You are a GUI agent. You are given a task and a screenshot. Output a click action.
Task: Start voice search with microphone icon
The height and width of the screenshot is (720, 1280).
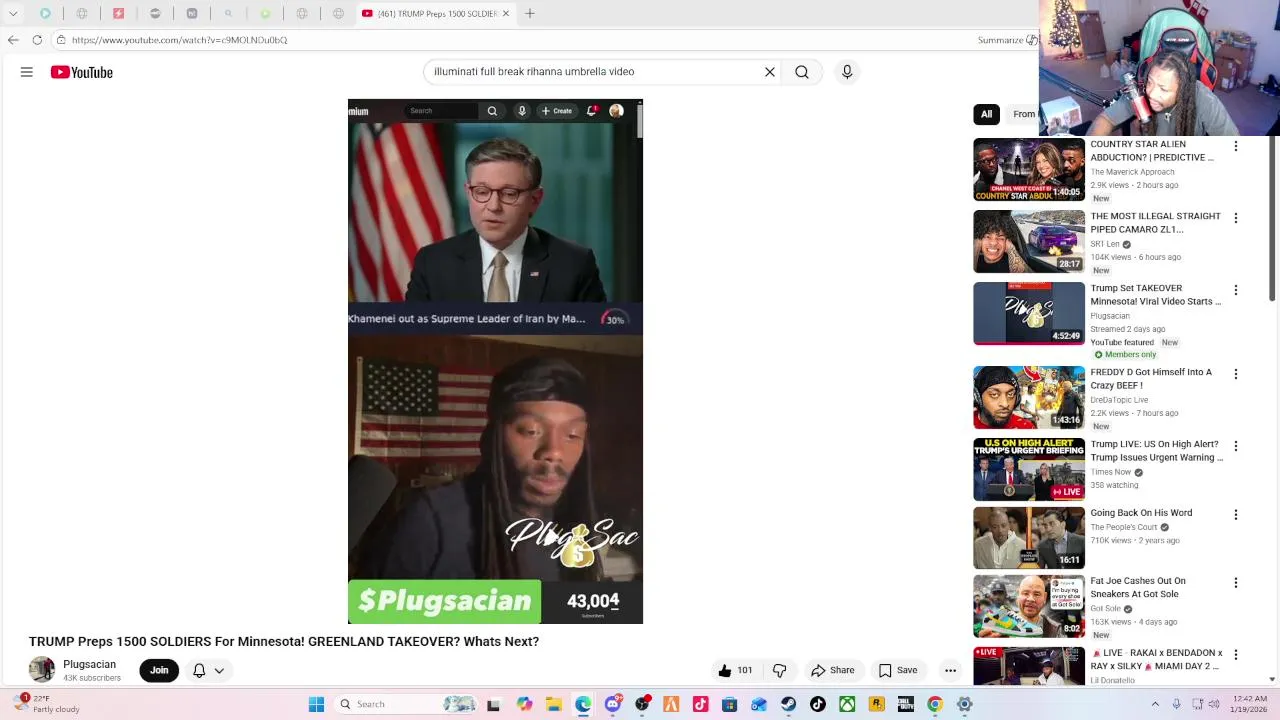pyautogui.click(x=847, y=72)
